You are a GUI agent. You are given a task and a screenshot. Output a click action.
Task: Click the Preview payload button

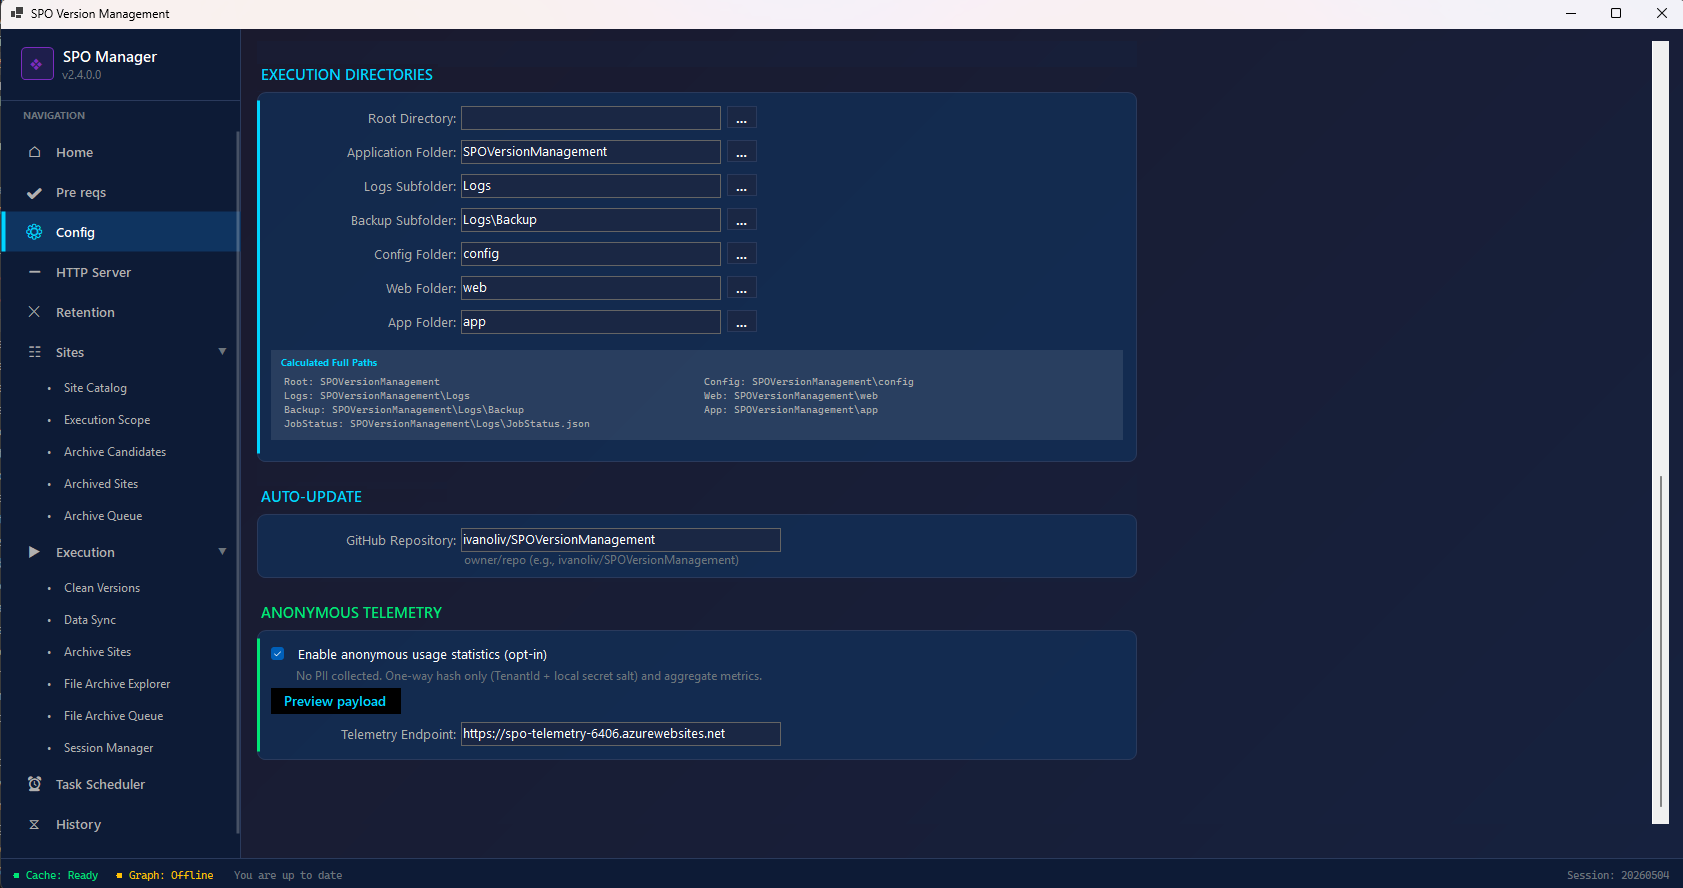(335, 701)
